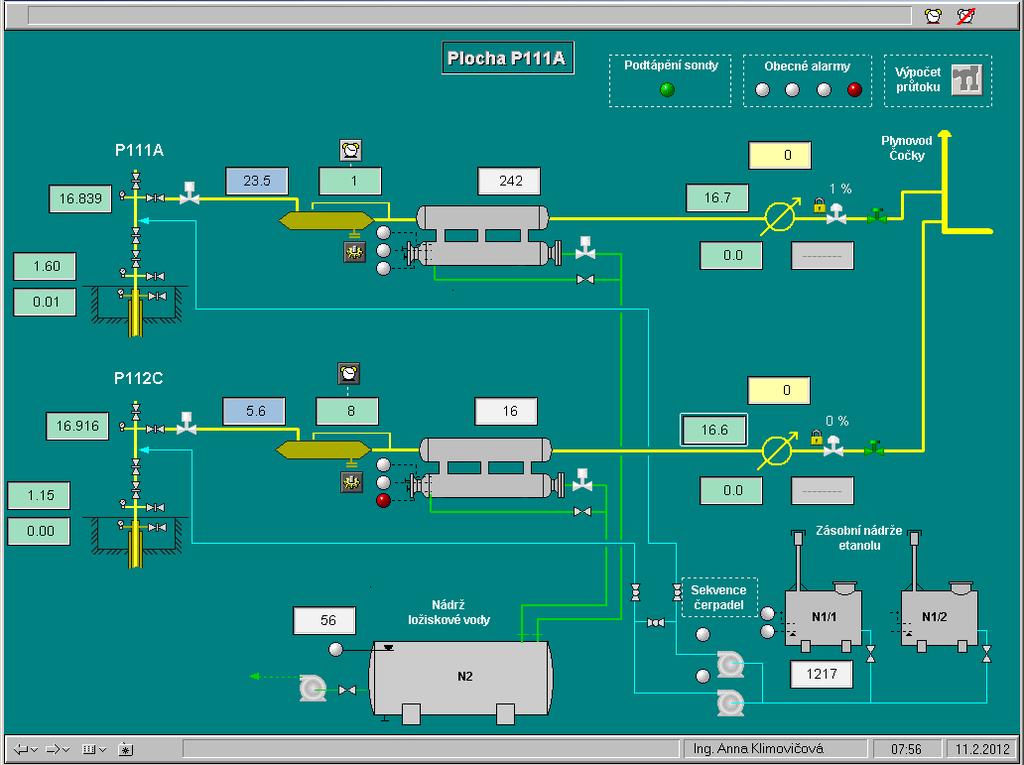Click the first grey Obecné alarmy indicator
Screen dimensions: 1024x765
click(763, 90)
